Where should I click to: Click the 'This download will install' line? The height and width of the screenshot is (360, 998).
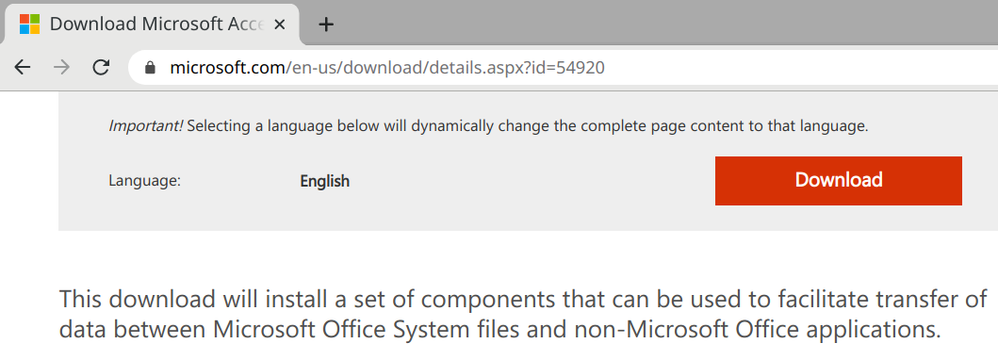(x=523, y=299)
